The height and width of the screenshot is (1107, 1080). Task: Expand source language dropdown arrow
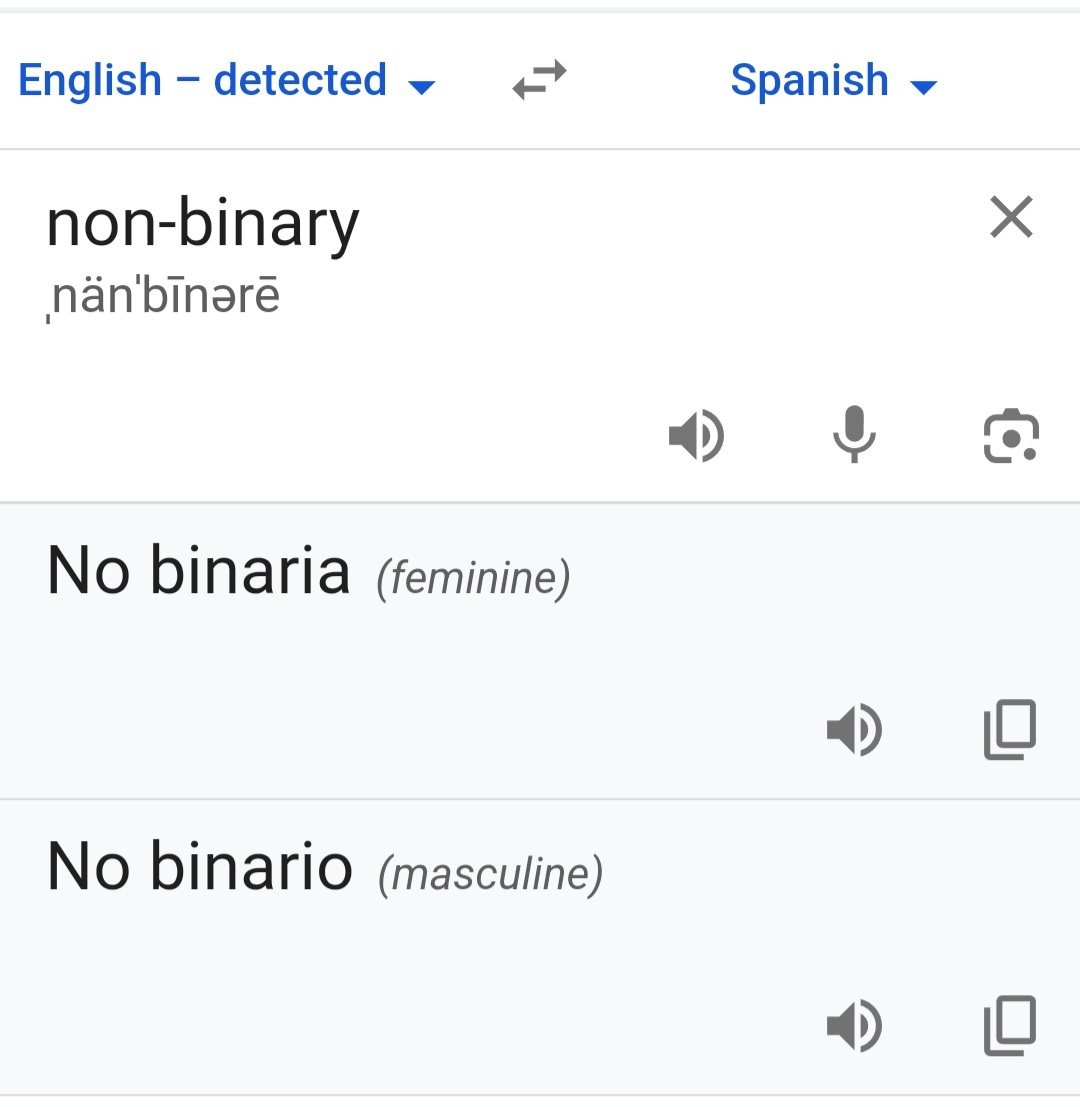(x=423, y=87)
